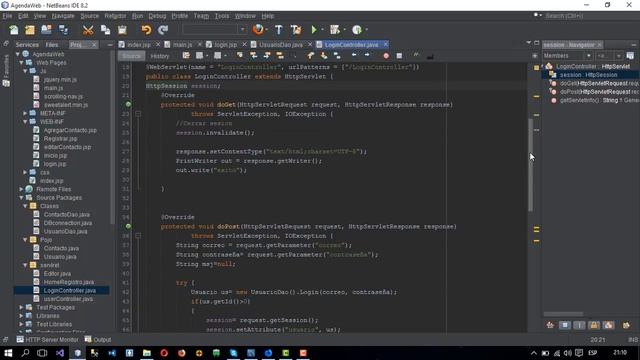Open the run configuration combo box
Screen dimensions: 640x360
(214, 29)
